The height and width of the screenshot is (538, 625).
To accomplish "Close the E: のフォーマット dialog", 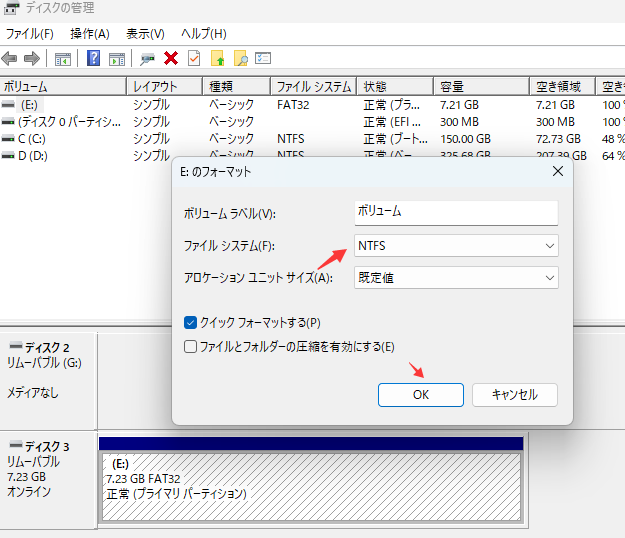I will (558, 171).
